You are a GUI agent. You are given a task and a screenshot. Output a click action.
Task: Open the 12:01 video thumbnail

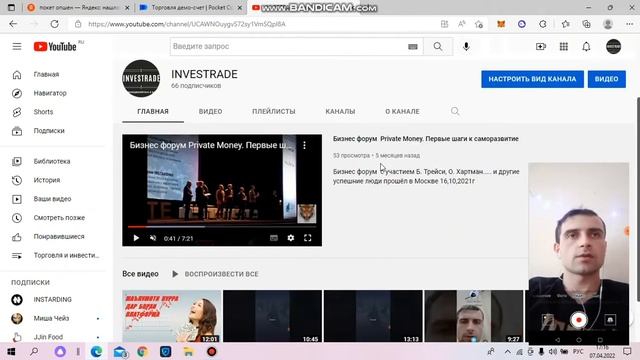(171, 316)
